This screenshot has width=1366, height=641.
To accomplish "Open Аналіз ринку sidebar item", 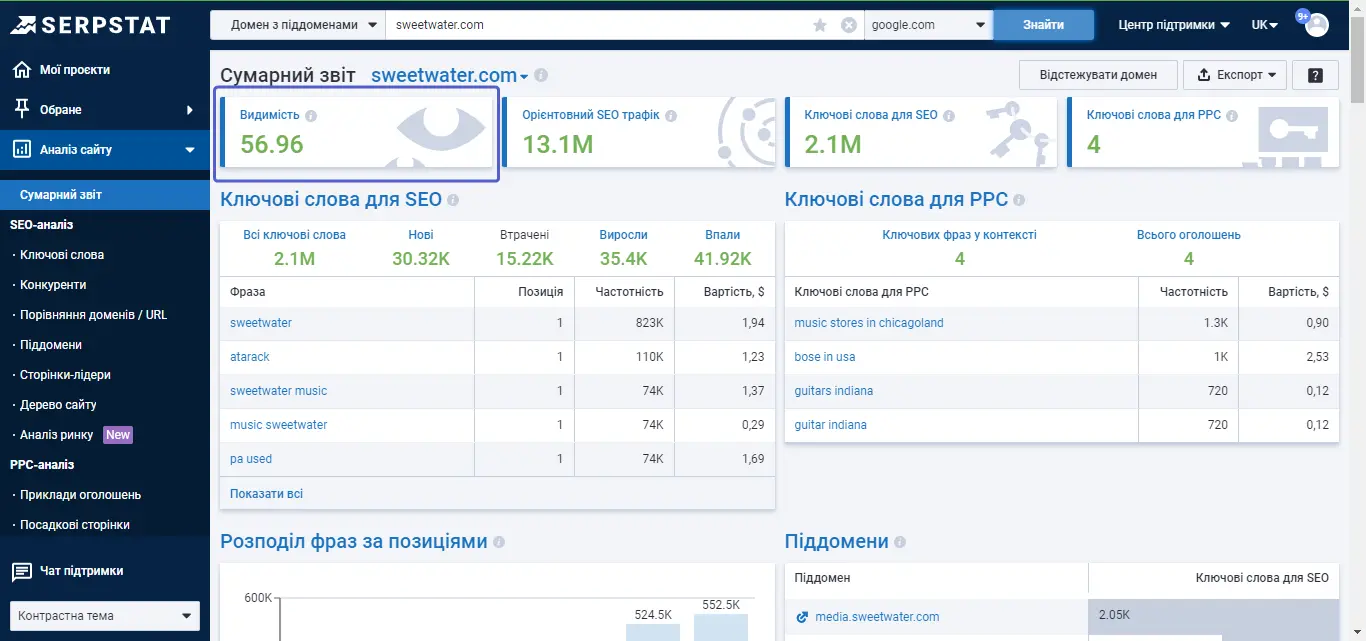I will 57,435.
